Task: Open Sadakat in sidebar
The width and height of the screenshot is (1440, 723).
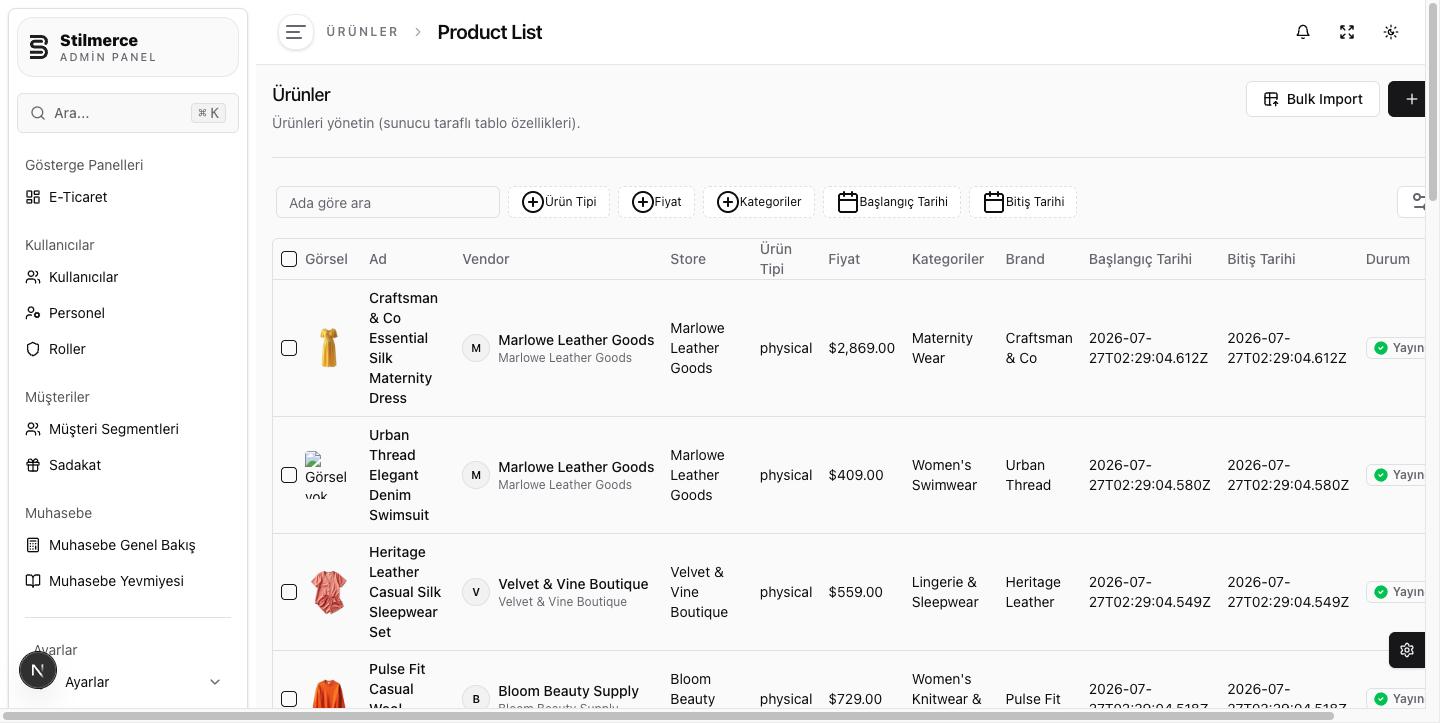Action: pos(128,465)
